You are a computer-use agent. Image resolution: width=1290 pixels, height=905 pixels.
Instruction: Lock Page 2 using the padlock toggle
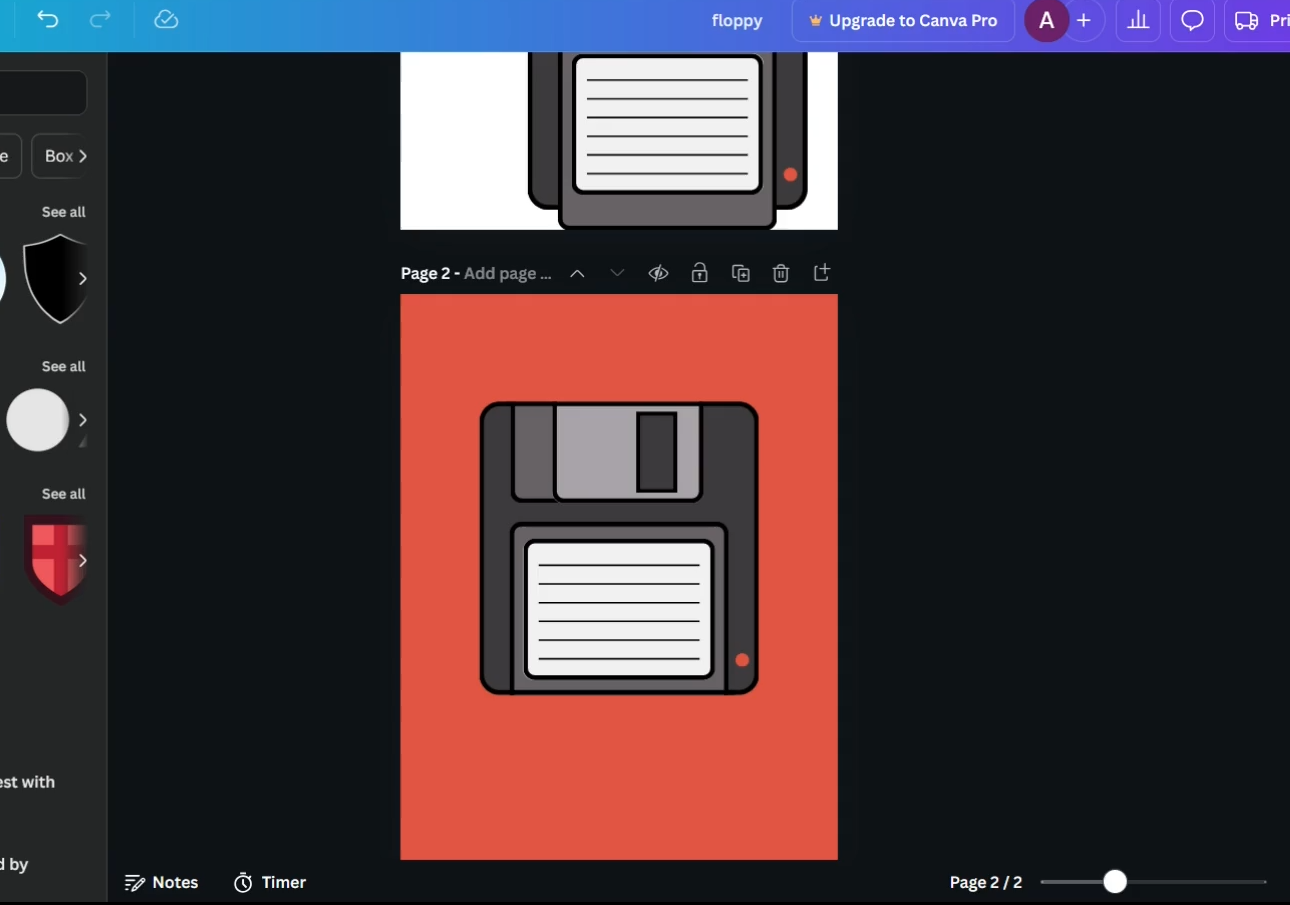pos(699,272)
